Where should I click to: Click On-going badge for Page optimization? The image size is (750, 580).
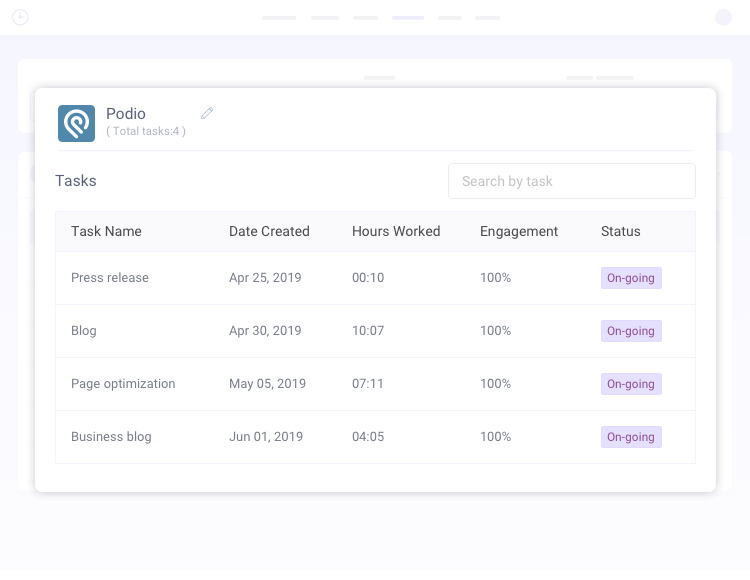coord(631,384)
